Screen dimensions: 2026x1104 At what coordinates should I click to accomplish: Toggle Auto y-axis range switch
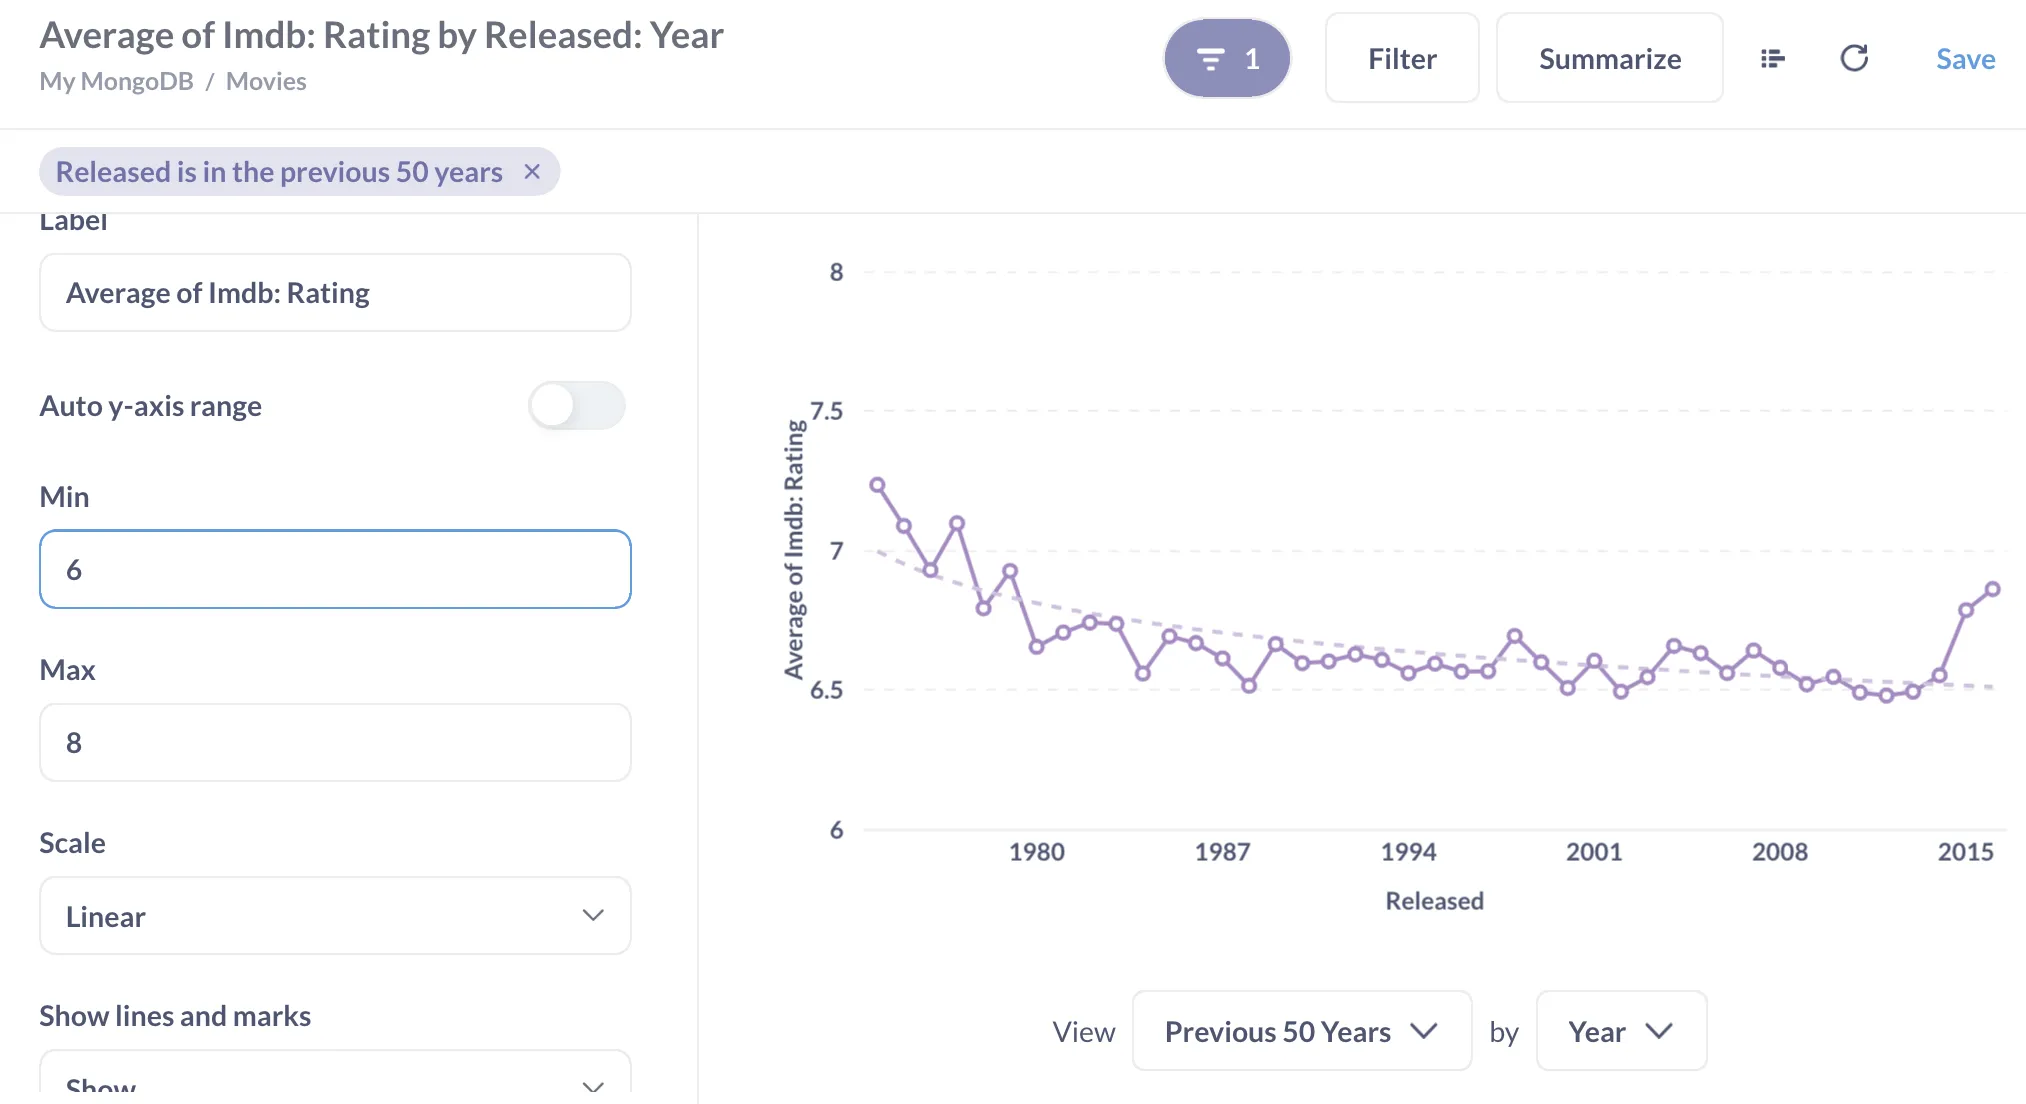click(x=576, y=406)
